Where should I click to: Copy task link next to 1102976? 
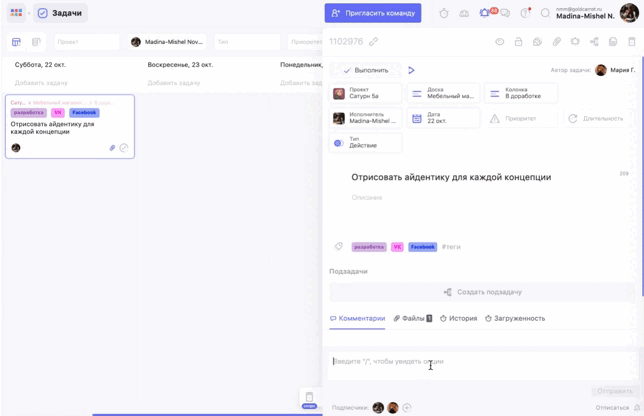[x=373, y=42]
